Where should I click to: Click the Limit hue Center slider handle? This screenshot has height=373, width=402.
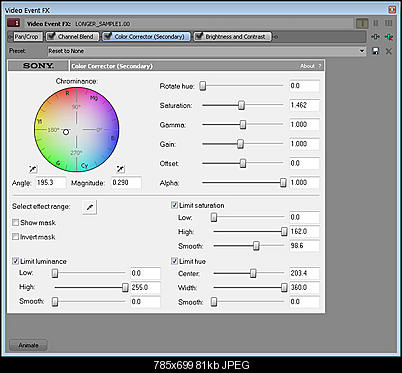tap(253, 273)
